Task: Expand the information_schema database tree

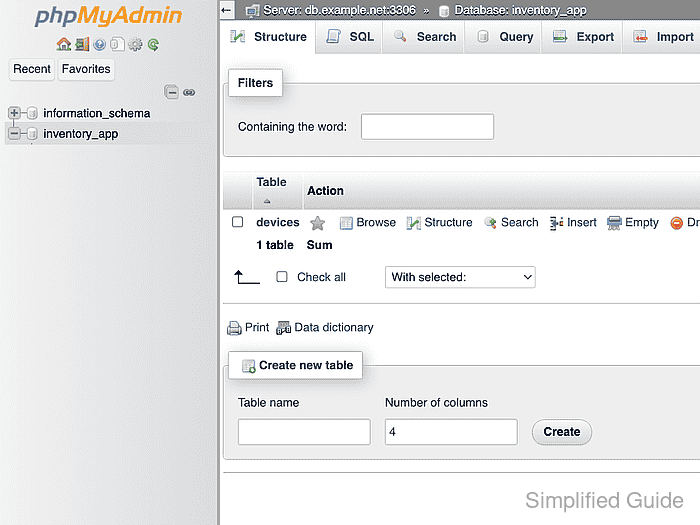Action: tap(14, 113)
